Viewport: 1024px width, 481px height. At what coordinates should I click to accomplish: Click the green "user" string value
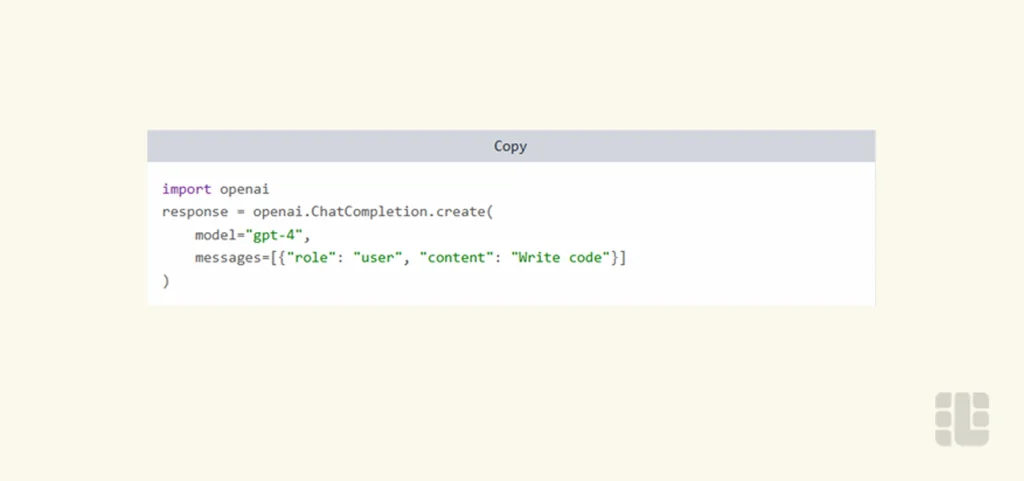pos(381,258)
